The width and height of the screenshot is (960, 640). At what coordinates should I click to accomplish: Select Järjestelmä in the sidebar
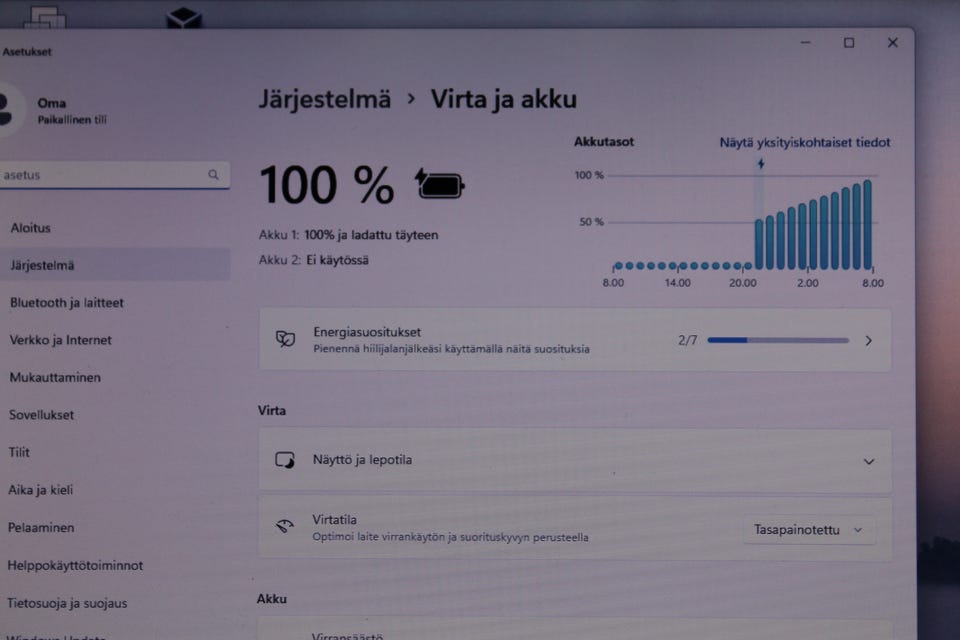(x=115, y=265)
